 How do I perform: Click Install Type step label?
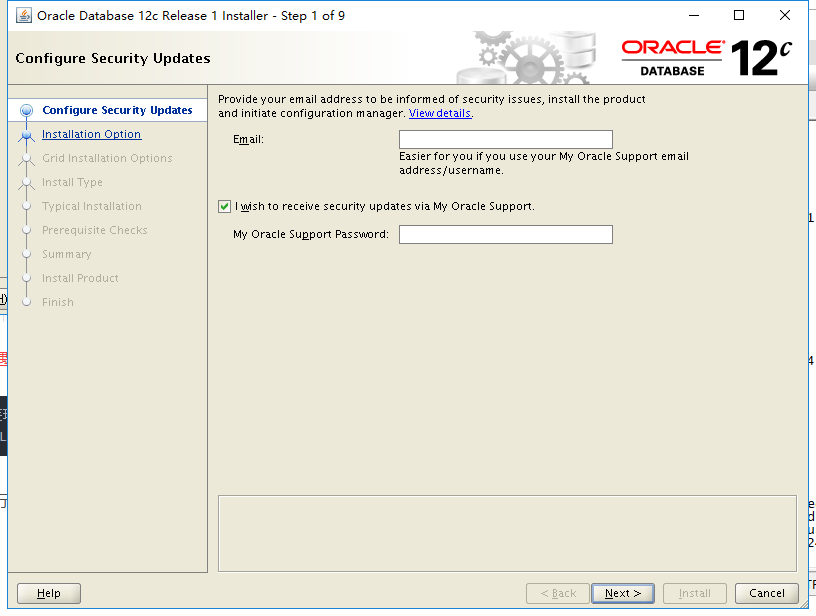pyautogui.click(x=72, y=182)
